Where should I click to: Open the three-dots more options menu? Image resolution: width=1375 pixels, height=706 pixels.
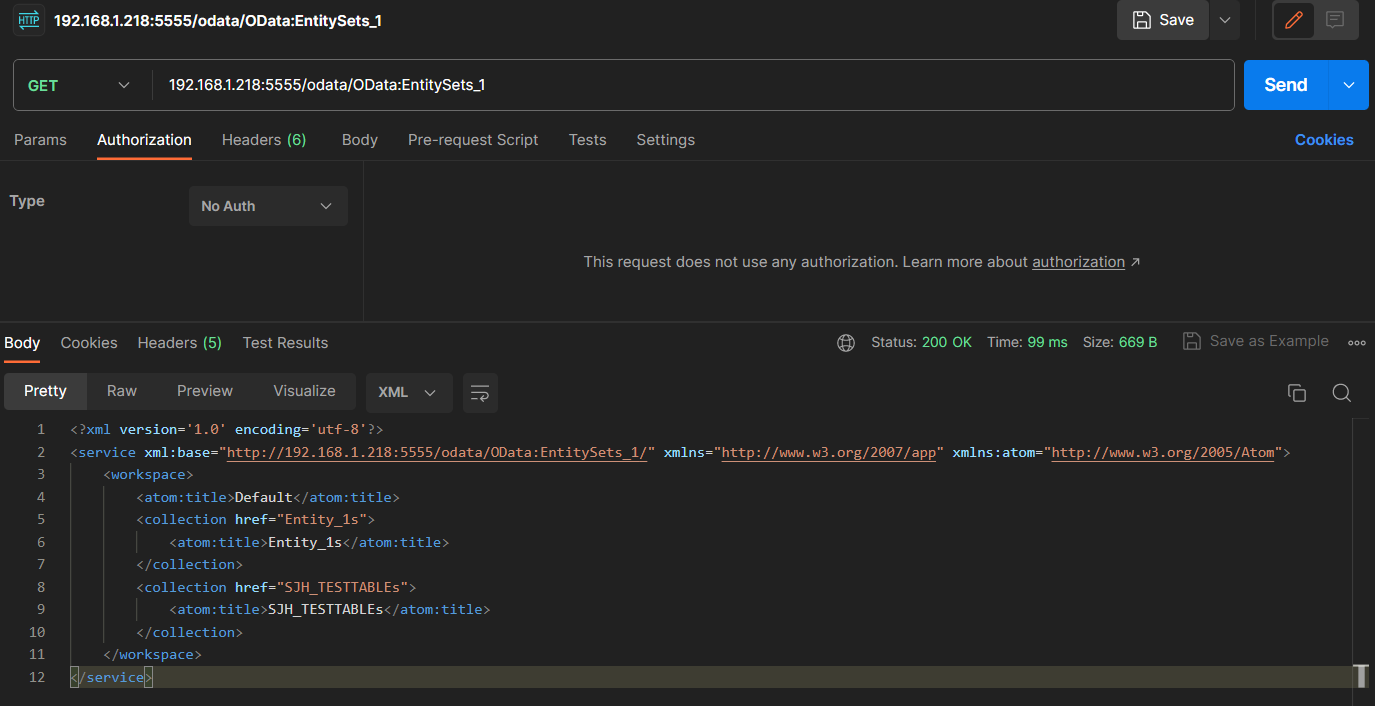1356,342
